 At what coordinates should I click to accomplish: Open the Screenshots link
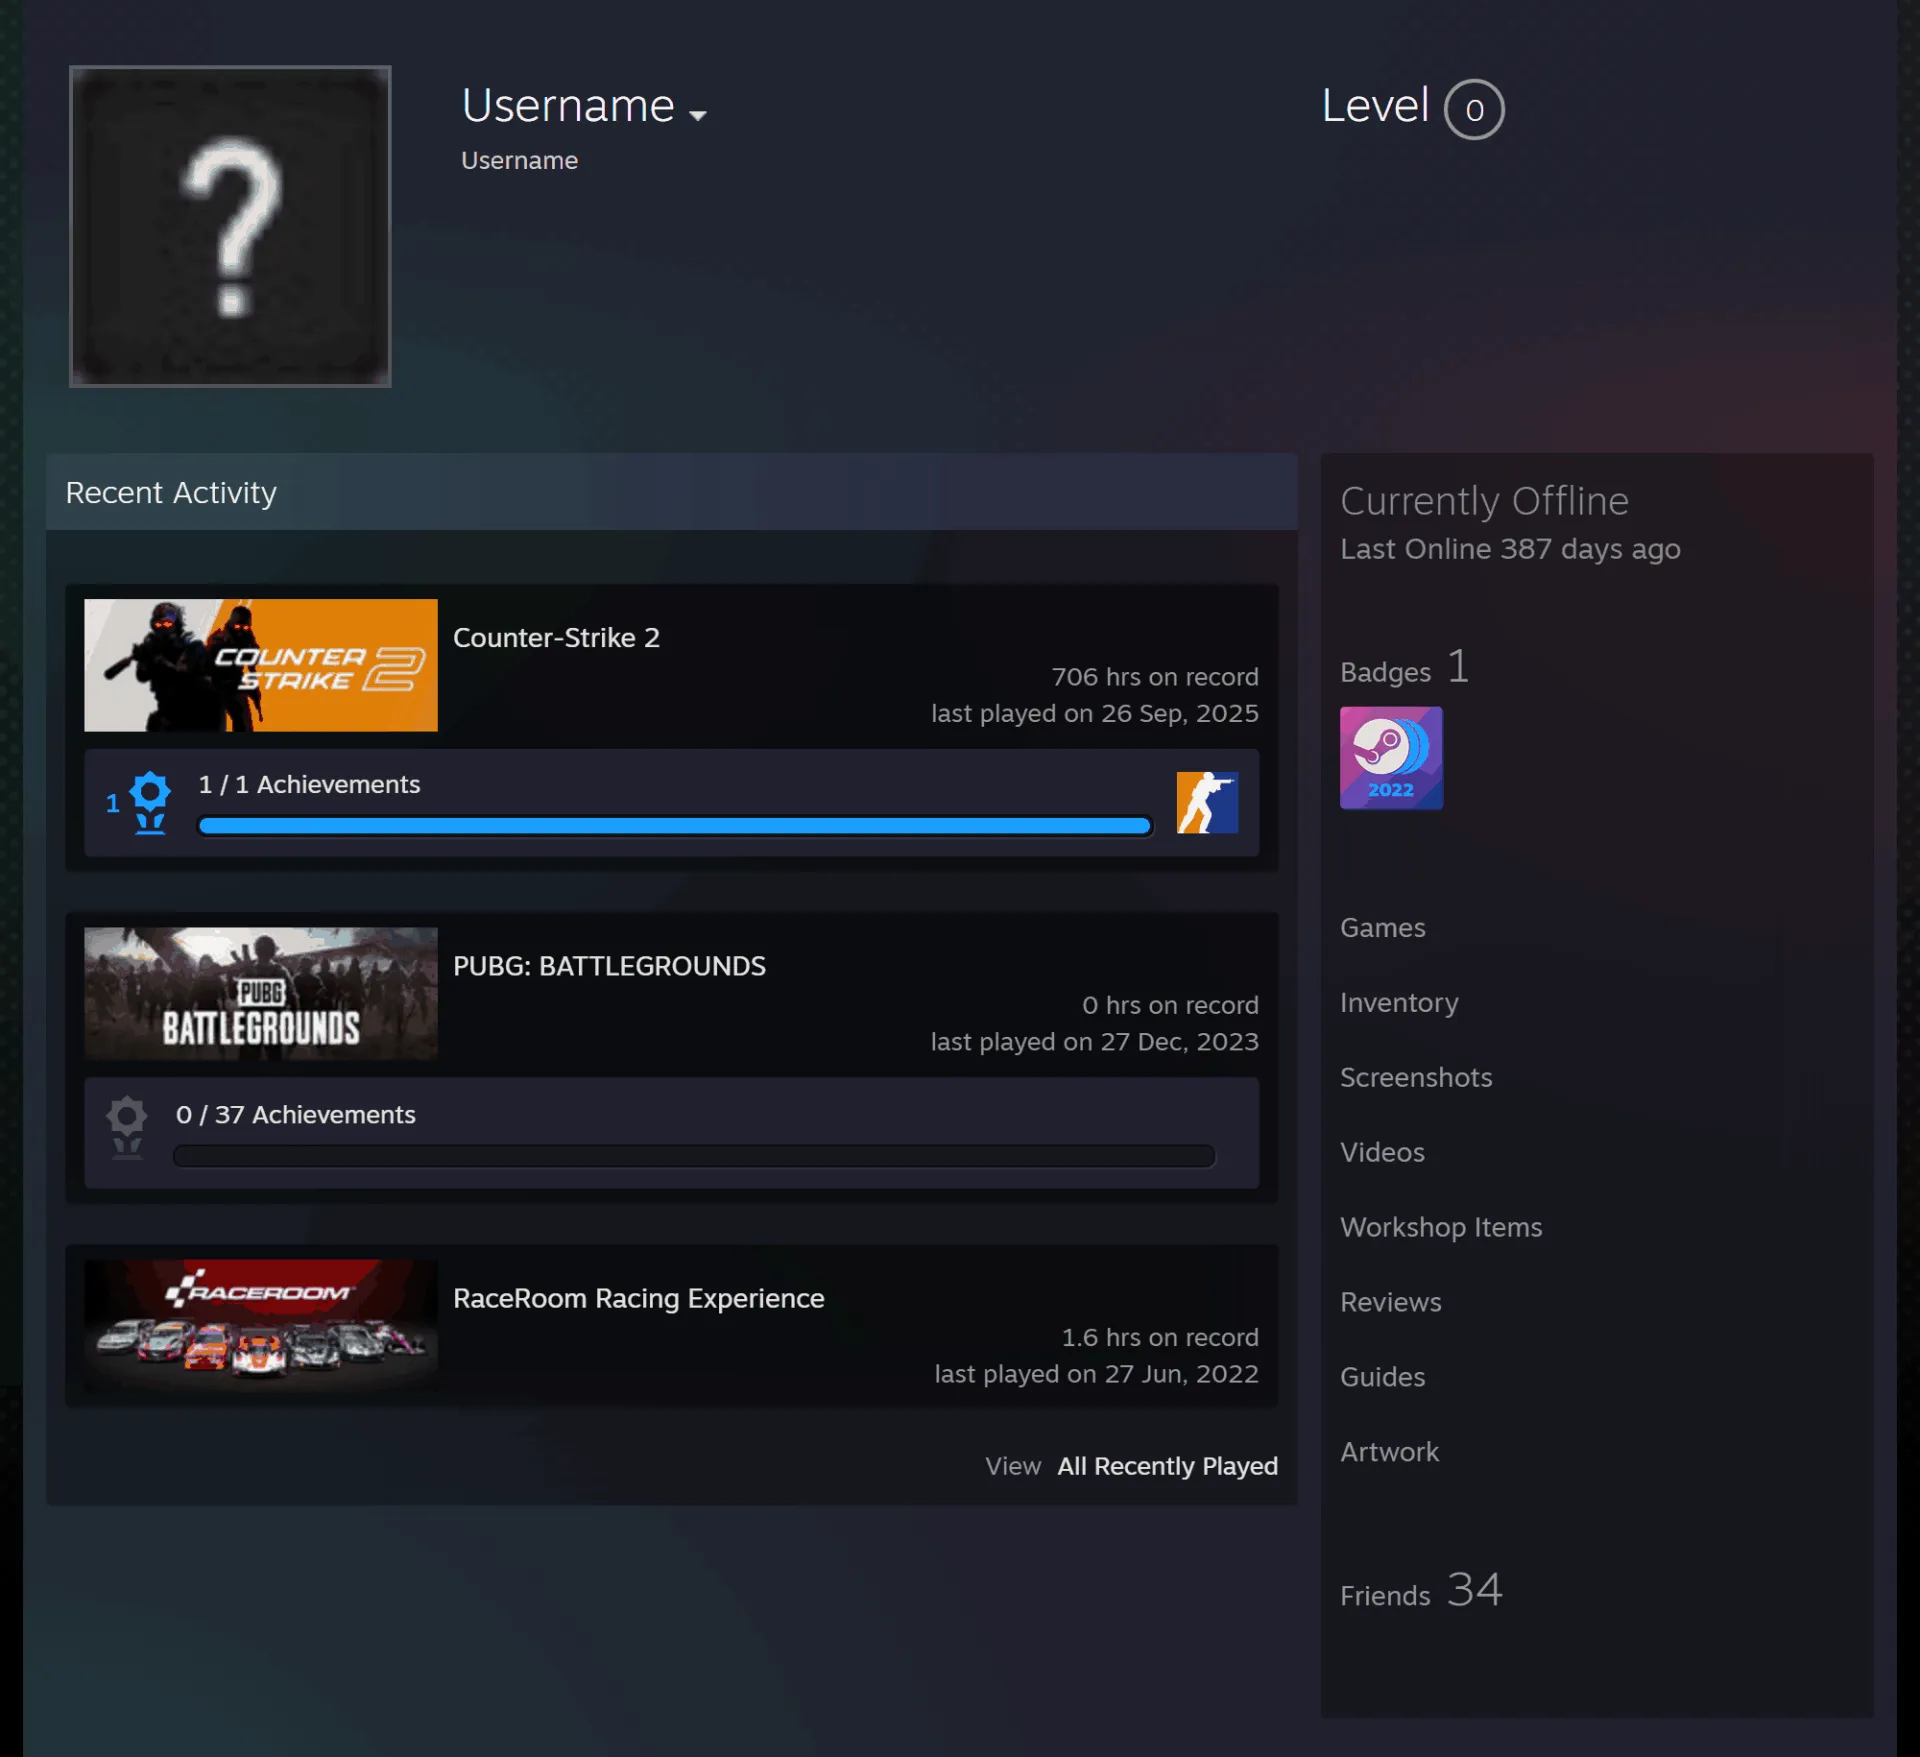tap(1416, 1077)
